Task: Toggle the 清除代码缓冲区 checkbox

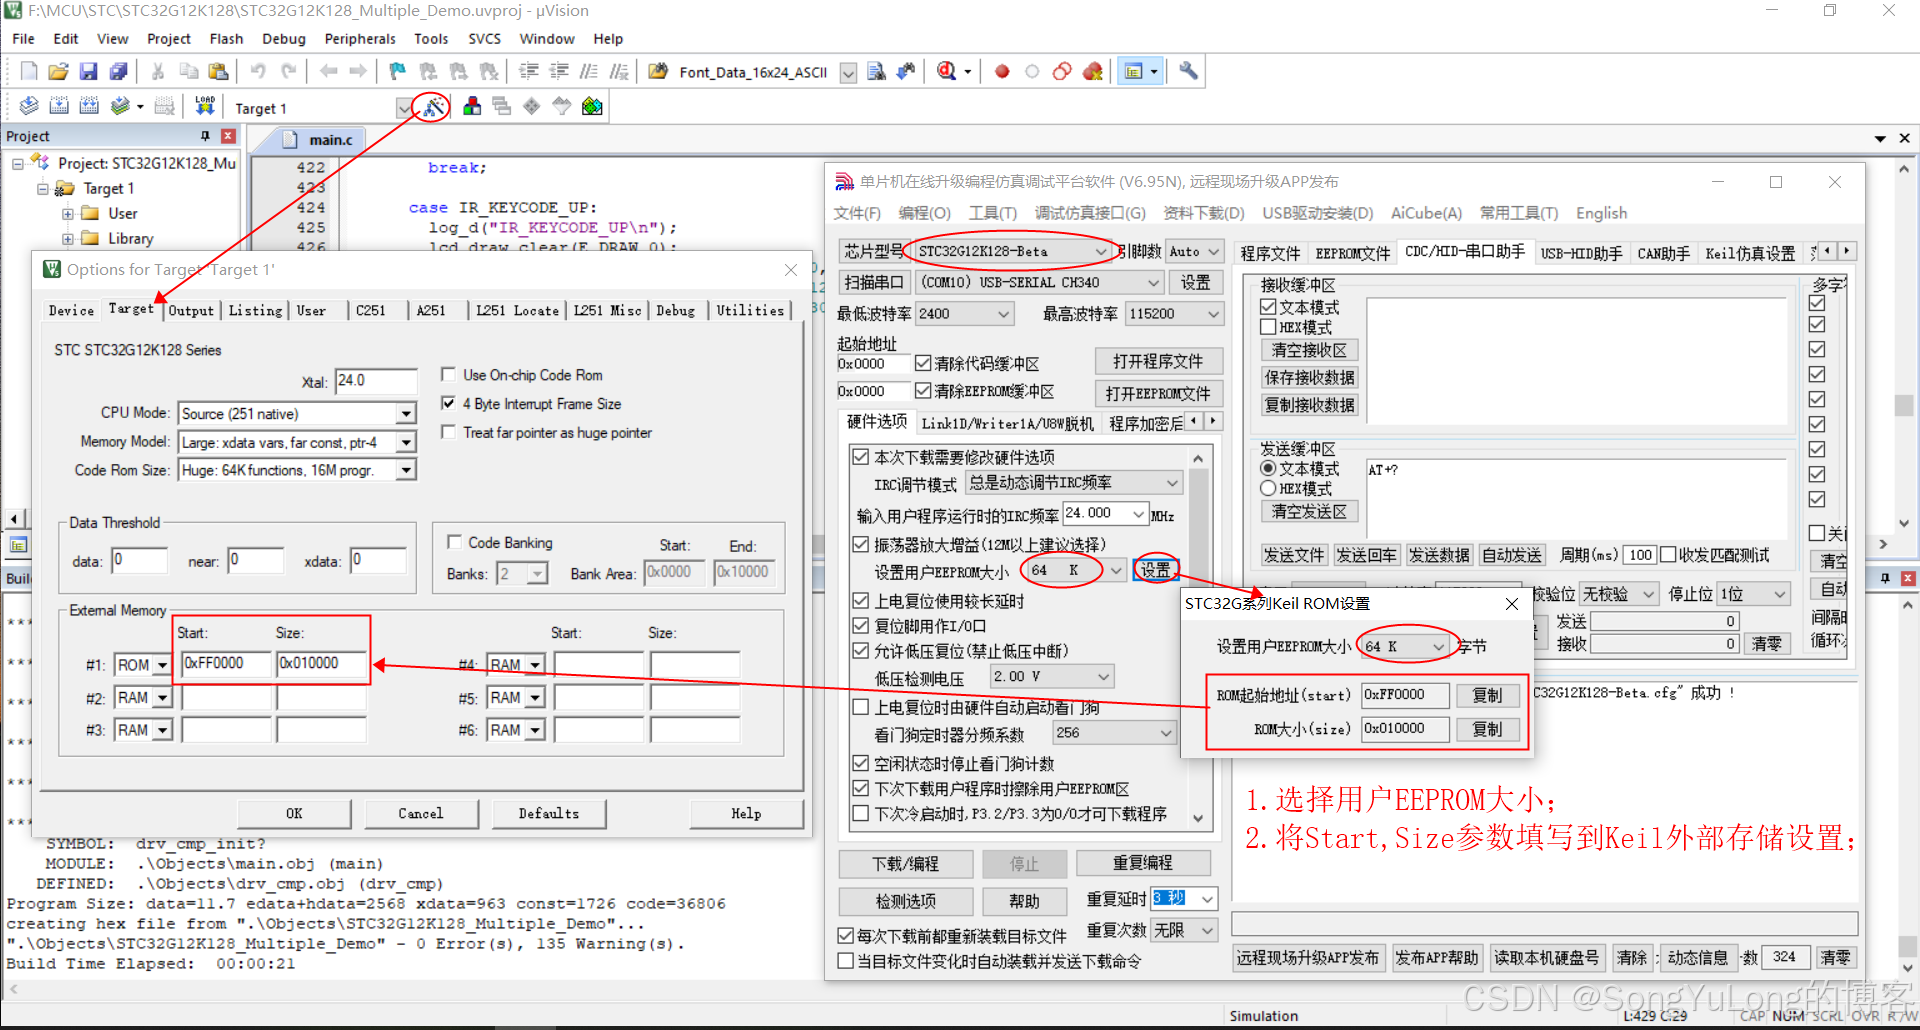Action: (923, 363)
